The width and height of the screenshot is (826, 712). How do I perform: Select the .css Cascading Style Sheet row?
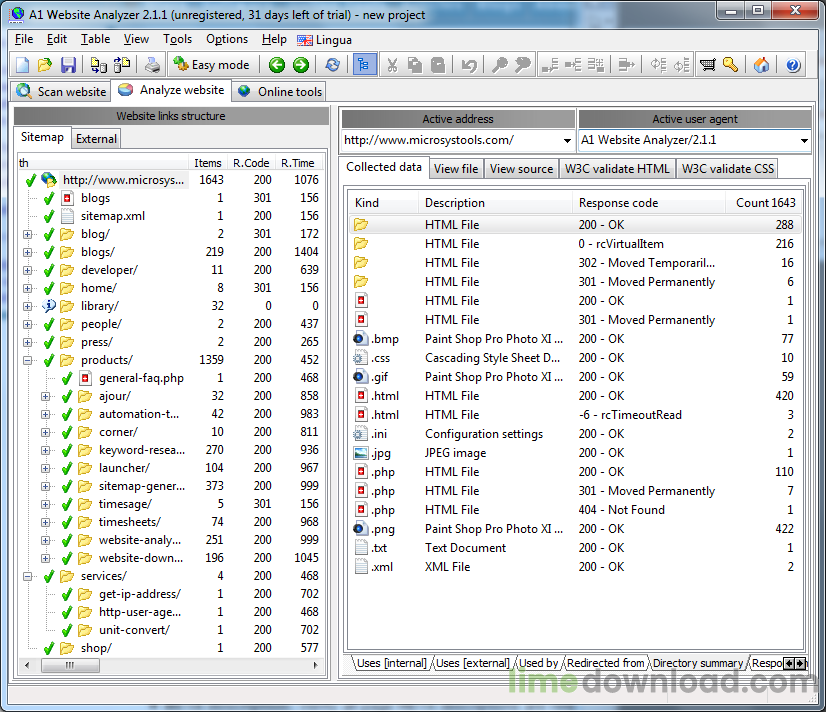(575, 358)
